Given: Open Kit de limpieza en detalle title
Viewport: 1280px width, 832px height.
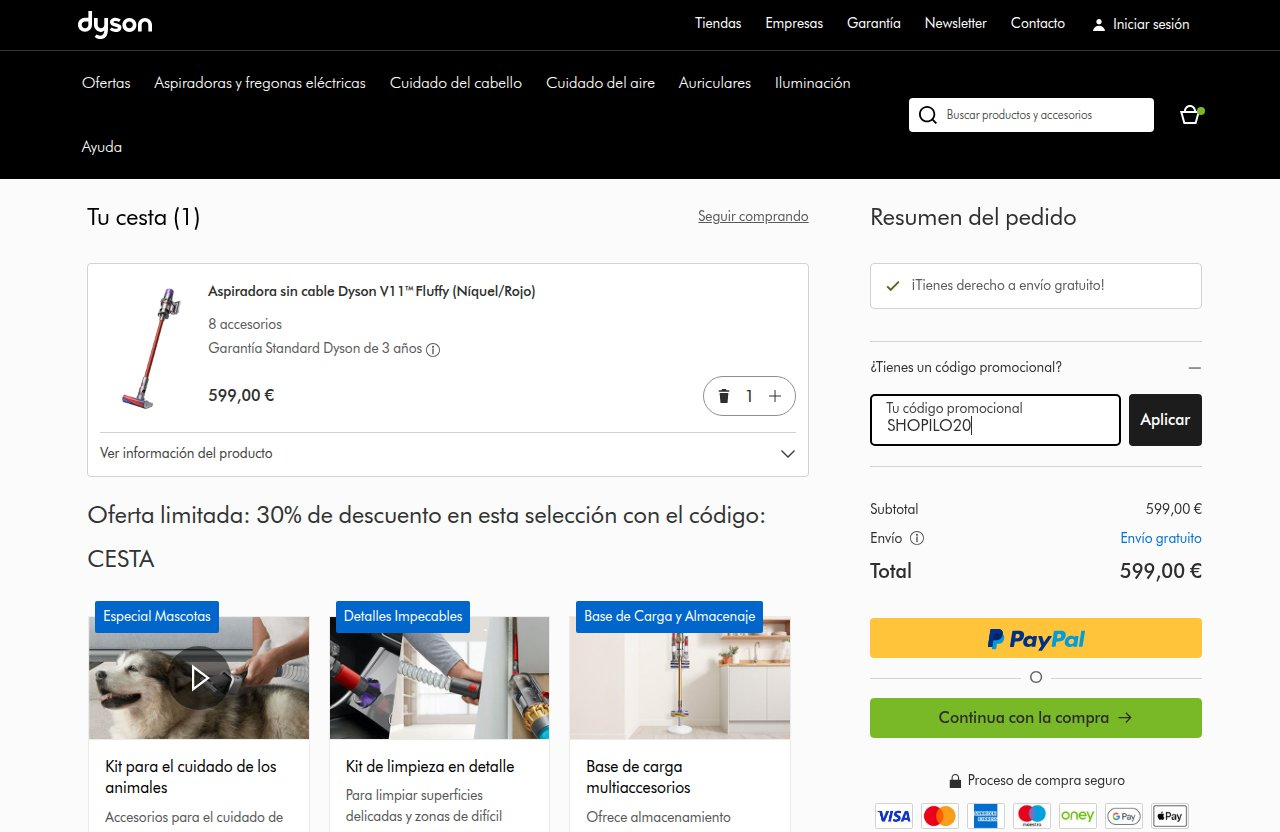Looking at the screenshot, I should point(430,767).
